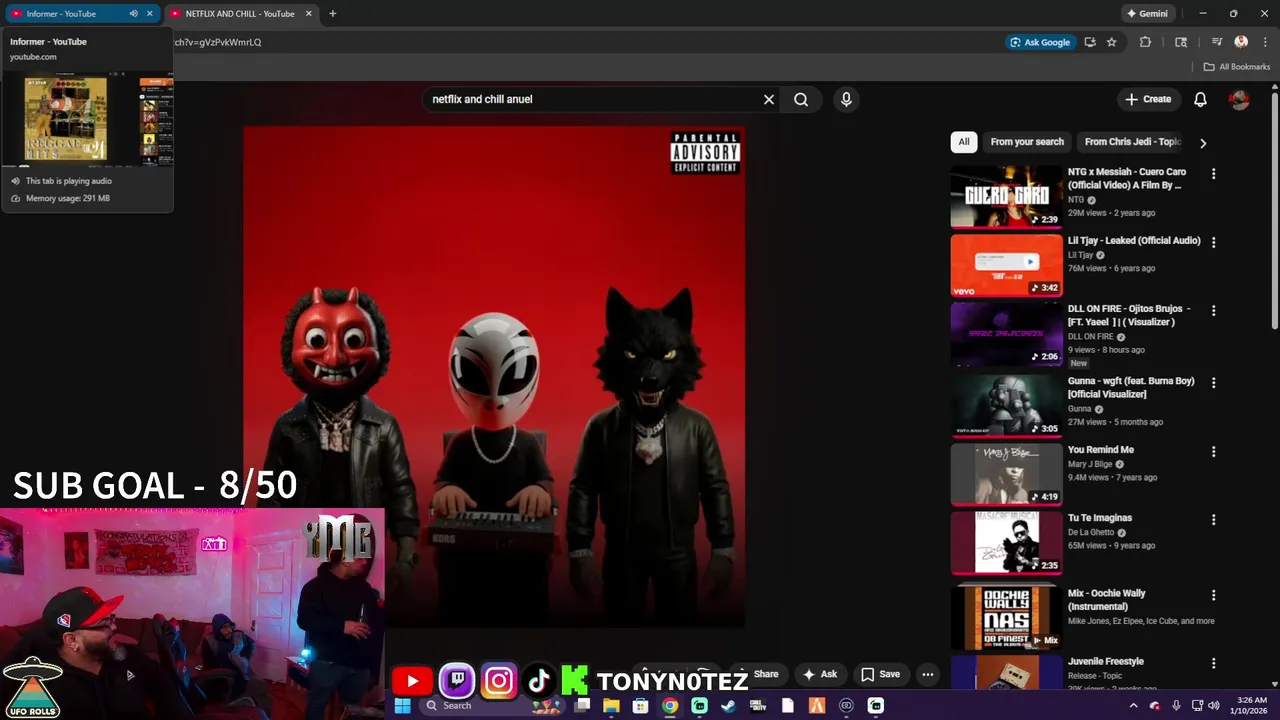Click the volume icon in system tray

click(x=1214, y=705)
